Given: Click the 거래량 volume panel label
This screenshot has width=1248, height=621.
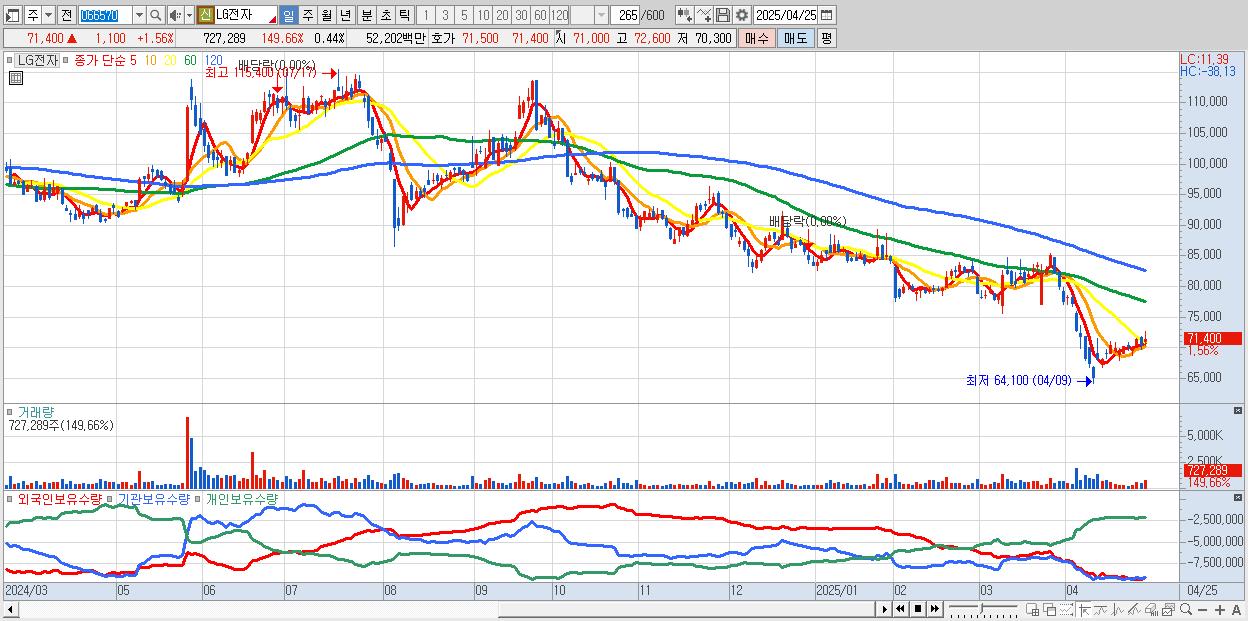Looking at the screenshot, I should click(37, 412).
